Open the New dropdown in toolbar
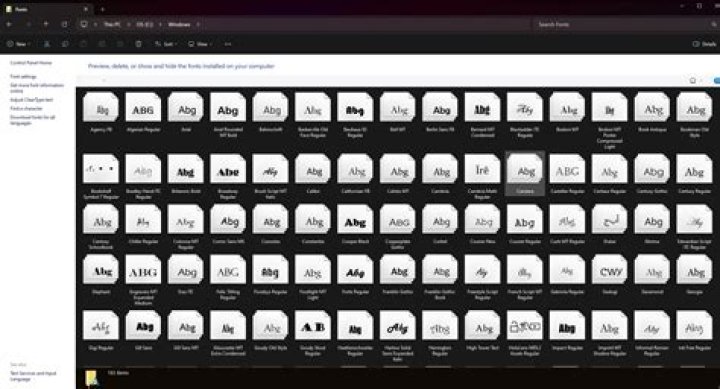Image resolution: width=720 pixels, height=389 pixels. [x=18, y=44]
